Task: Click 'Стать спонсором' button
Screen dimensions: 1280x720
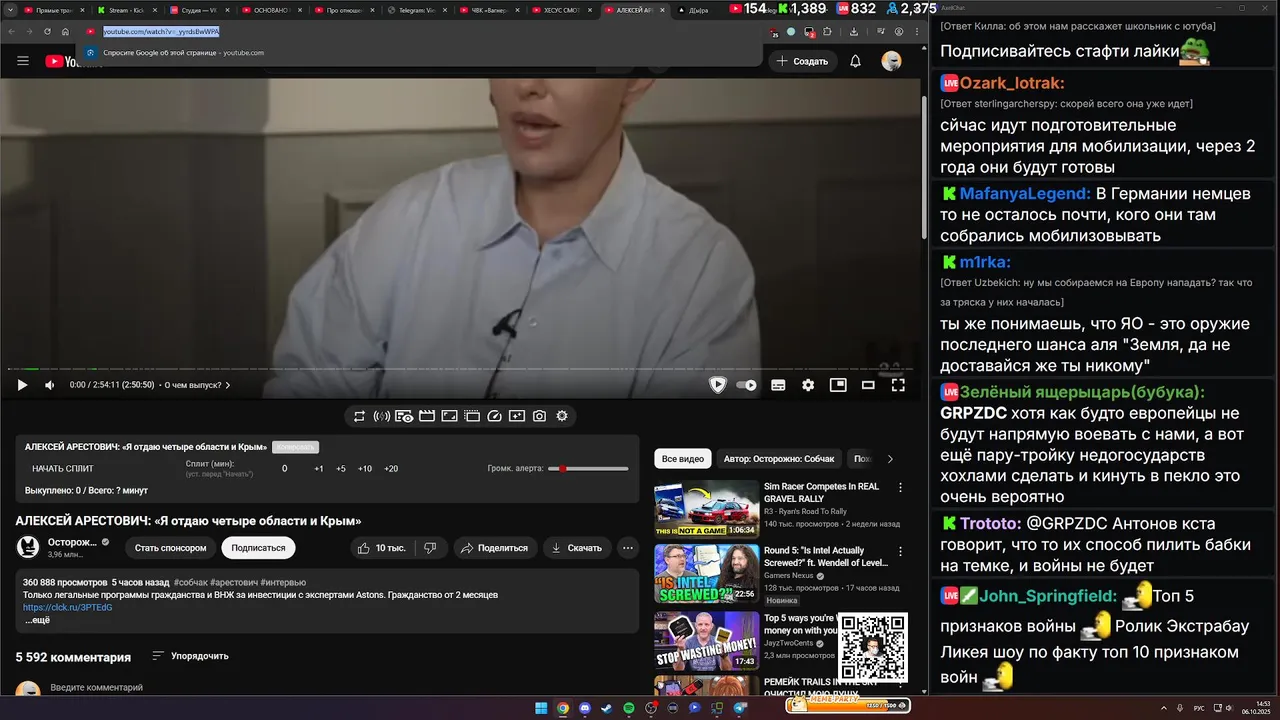Action: click(x=171, y=548)
